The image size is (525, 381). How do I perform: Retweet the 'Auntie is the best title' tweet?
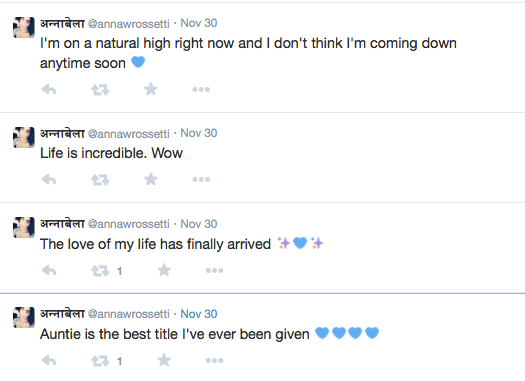click(x=100, y=361)
